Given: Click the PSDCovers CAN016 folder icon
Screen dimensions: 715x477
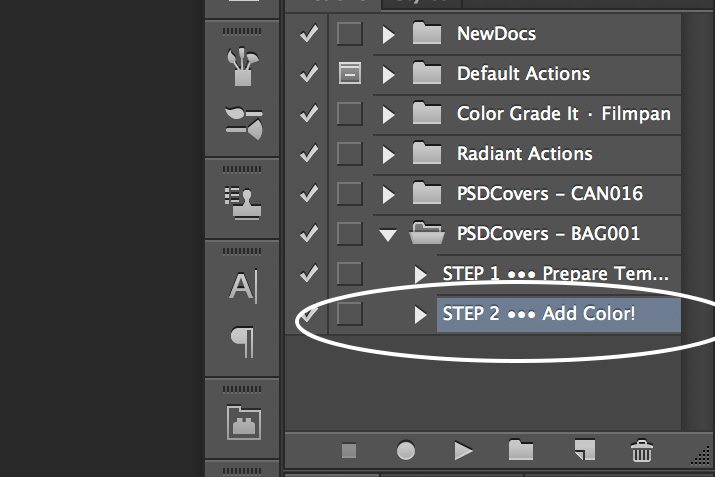Looking at the screenshot, I should click(427, 193).
